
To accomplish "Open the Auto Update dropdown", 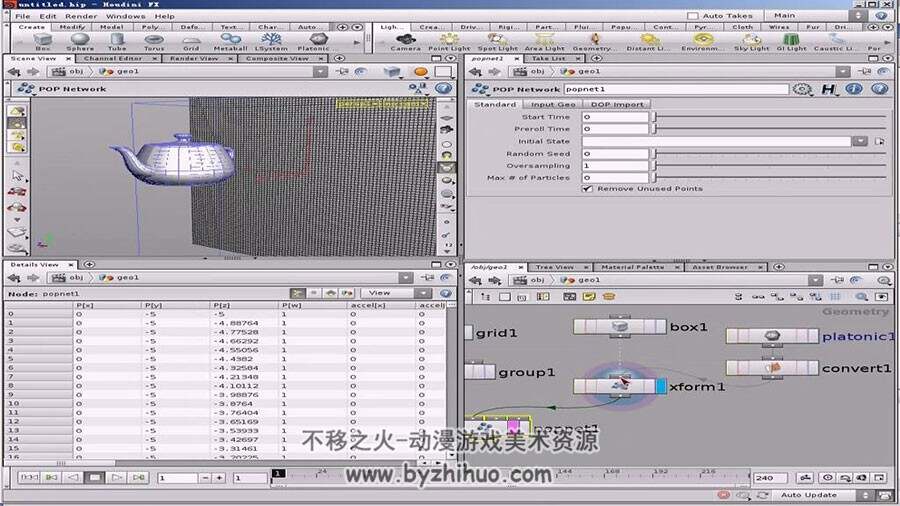I will pos(866,495).
